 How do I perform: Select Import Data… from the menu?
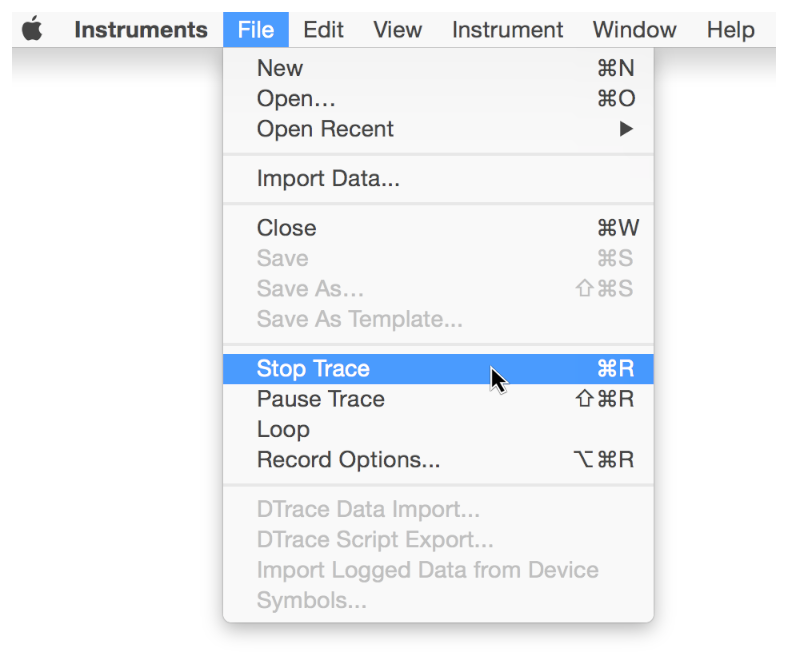click(328, 179)
